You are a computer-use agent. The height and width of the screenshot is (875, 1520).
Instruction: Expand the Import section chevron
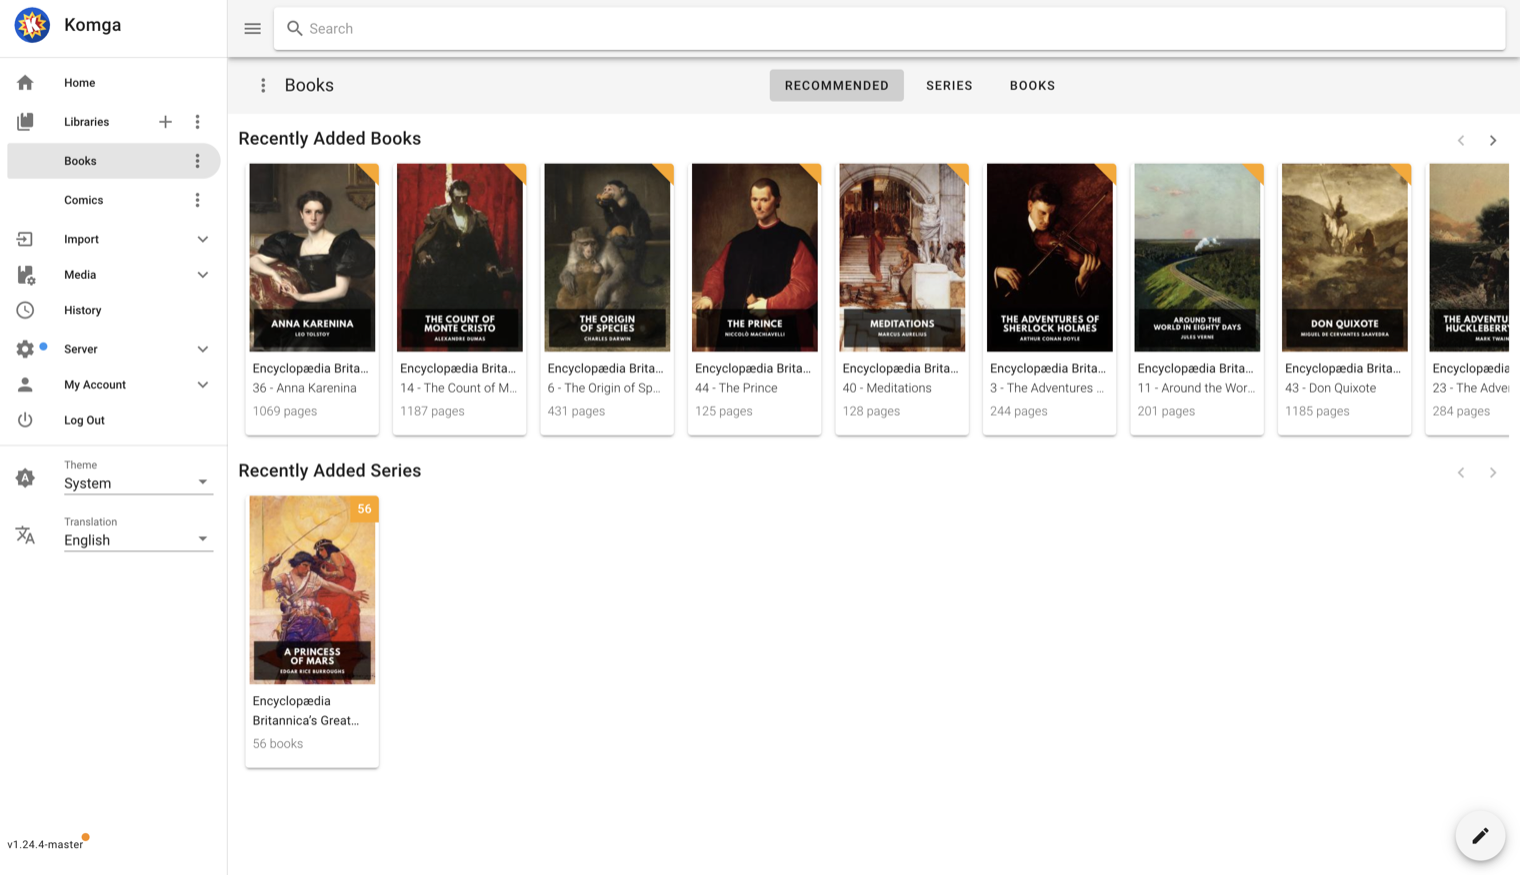click(203, 239)
